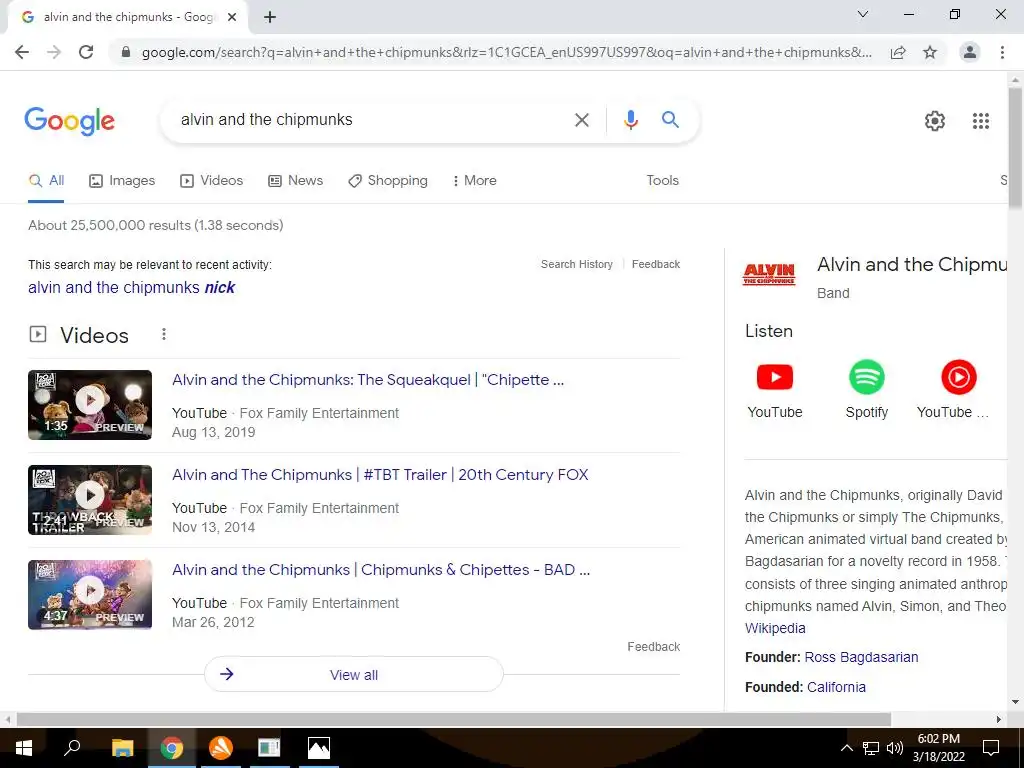The width and height of the screenshot is (1024, 768).
Task: Start voice search with microphone icon
Action: tap(630, 120)
